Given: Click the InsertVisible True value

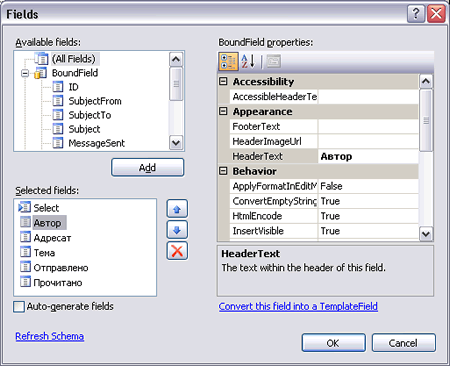Looking at the screenshot, I should point(368,231).
